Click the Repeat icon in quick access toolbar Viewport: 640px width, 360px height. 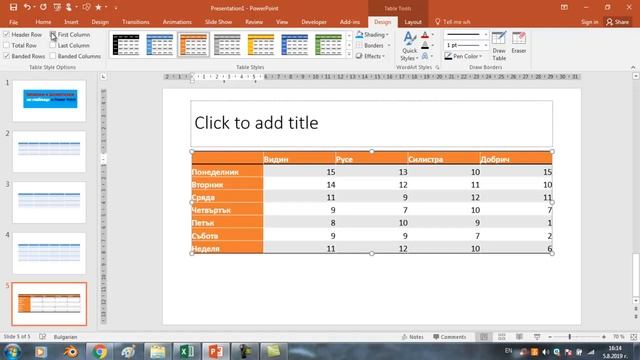(x=43, y=7)
